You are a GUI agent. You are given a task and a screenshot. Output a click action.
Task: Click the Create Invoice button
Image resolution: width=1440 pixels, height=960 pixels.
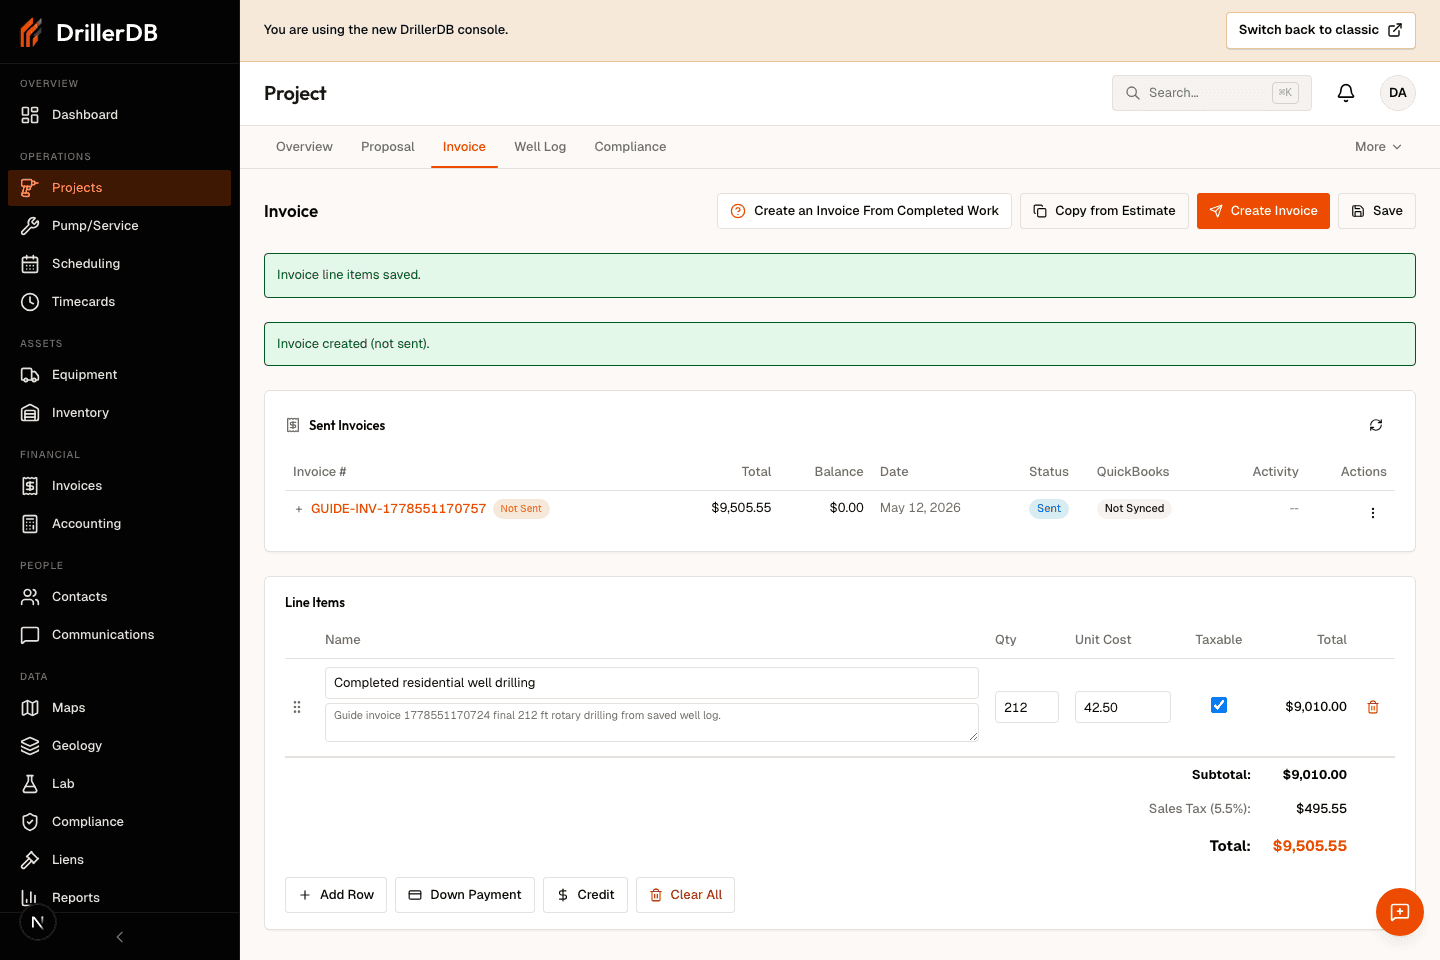(1263, 211)
